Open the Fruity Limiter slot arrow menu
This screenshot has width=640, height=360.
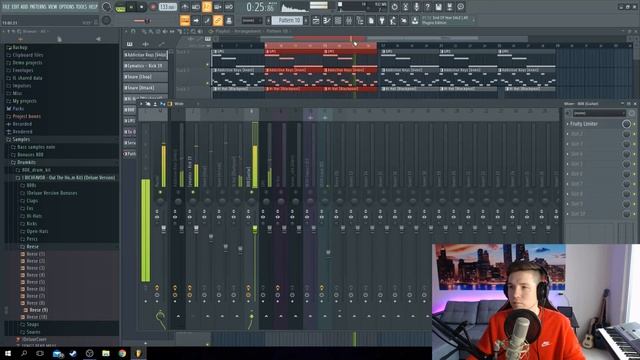pyautogui.click(x=567, y=124)
